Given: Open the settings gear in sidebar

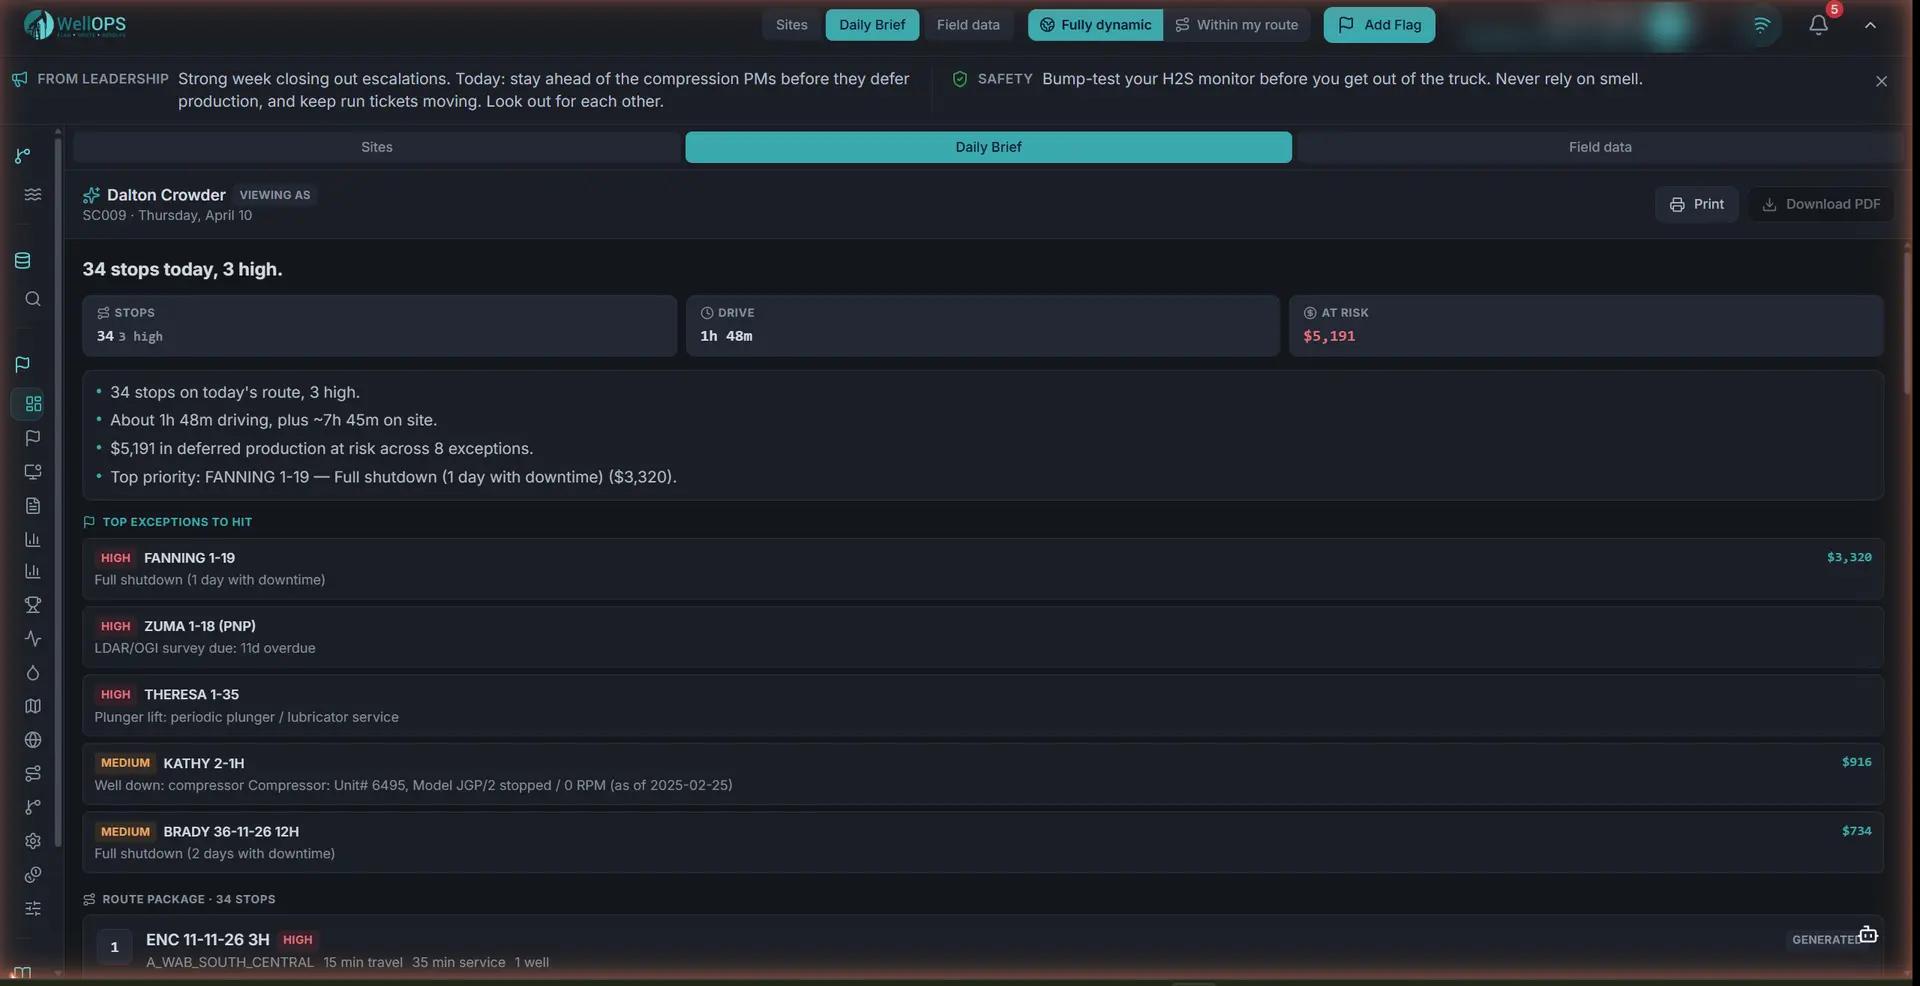Looking at the screenshot, I should pos(32,841).
